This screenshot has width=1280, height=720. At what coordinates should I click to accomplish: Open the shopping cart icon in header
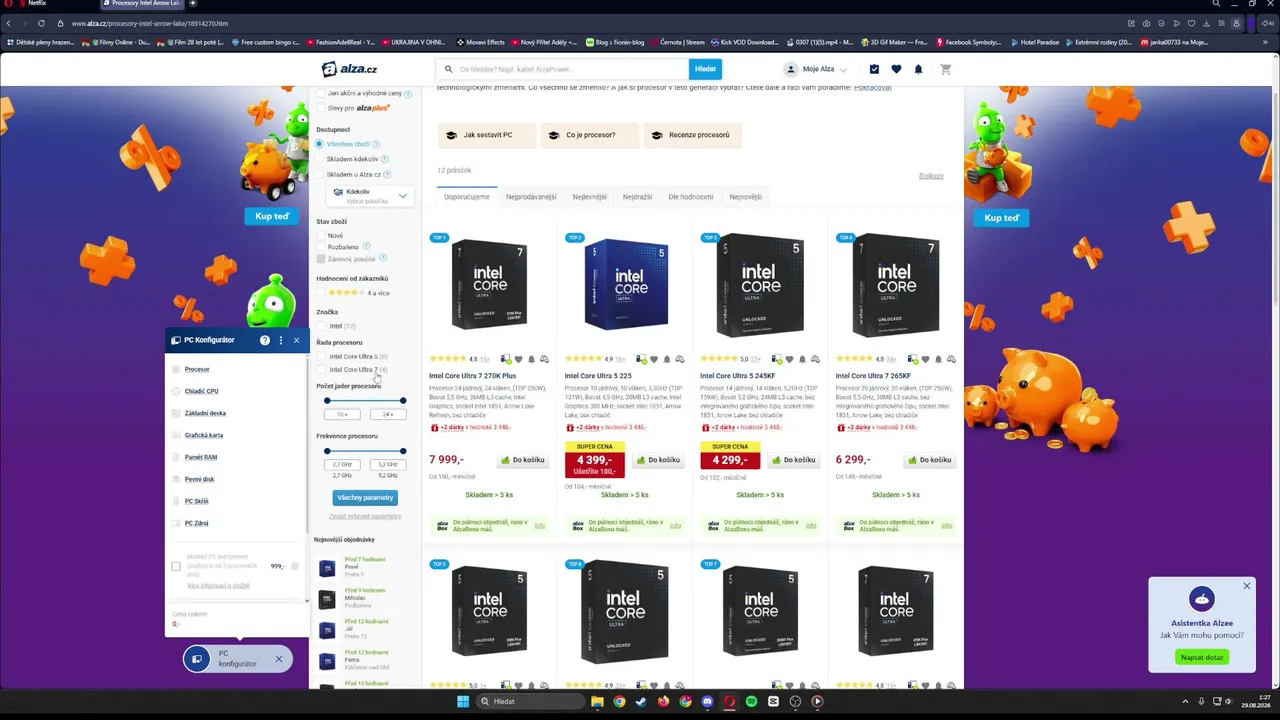[x=945, y=69]
